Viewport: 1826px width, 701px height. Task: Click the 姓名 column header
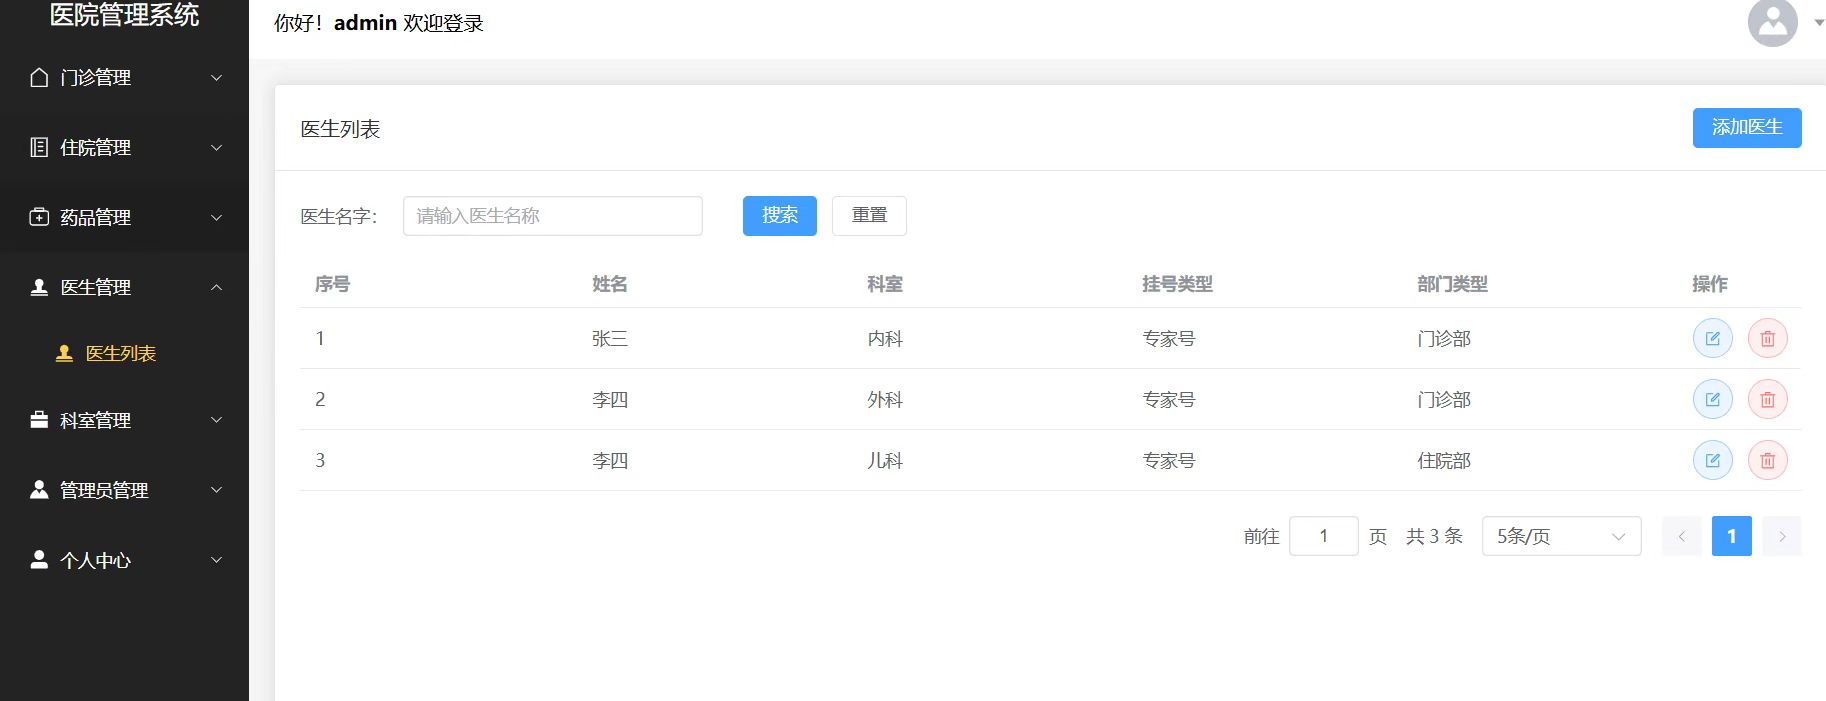pyautogui.click(x=609, y=284)
